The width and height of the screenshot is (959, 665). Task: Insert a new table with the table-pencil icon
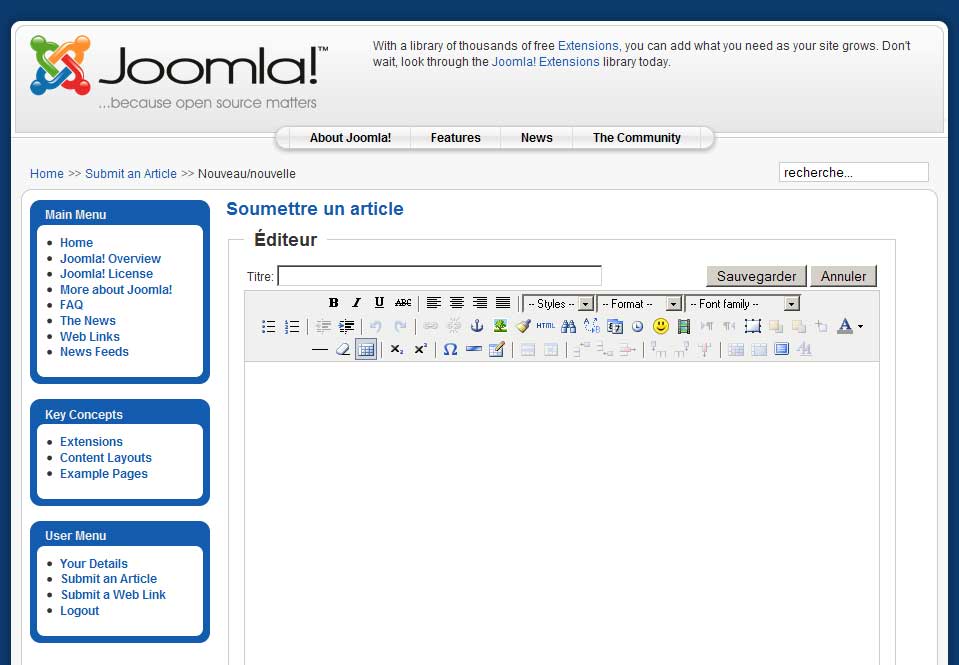coord(497,349)
